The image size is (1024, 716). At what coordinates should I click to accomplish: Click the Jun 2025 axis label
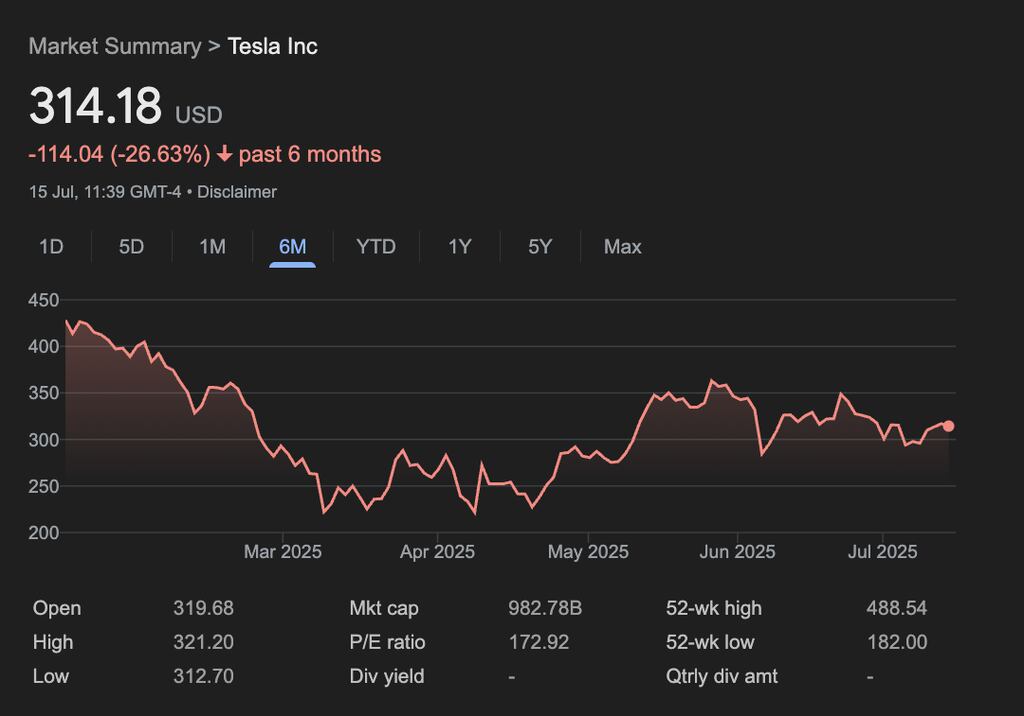[737, 552]
